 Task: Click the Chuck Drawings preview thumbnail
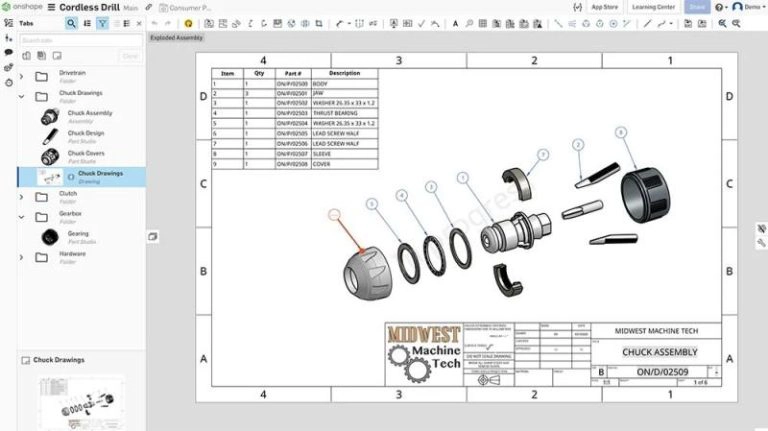(75, 402)
